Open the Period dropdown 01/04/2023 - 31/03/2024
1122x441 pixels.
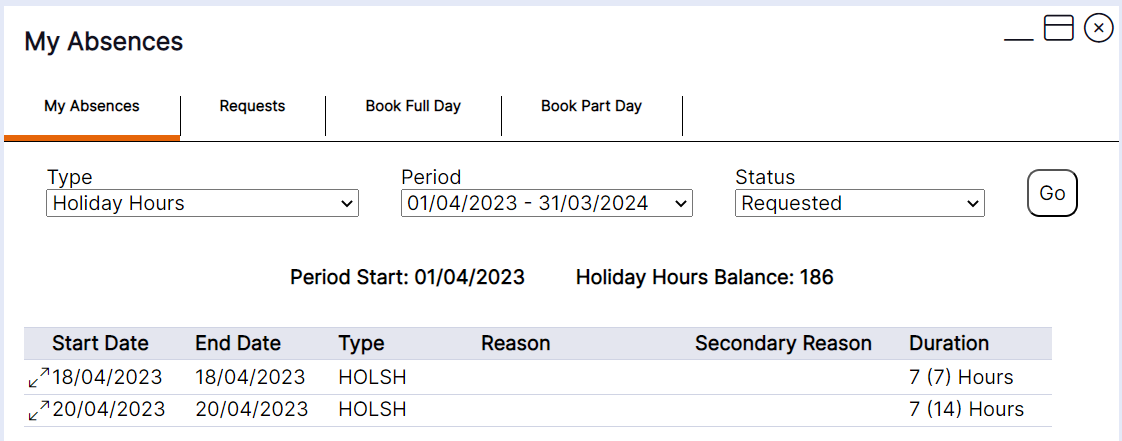coord(546,203)
